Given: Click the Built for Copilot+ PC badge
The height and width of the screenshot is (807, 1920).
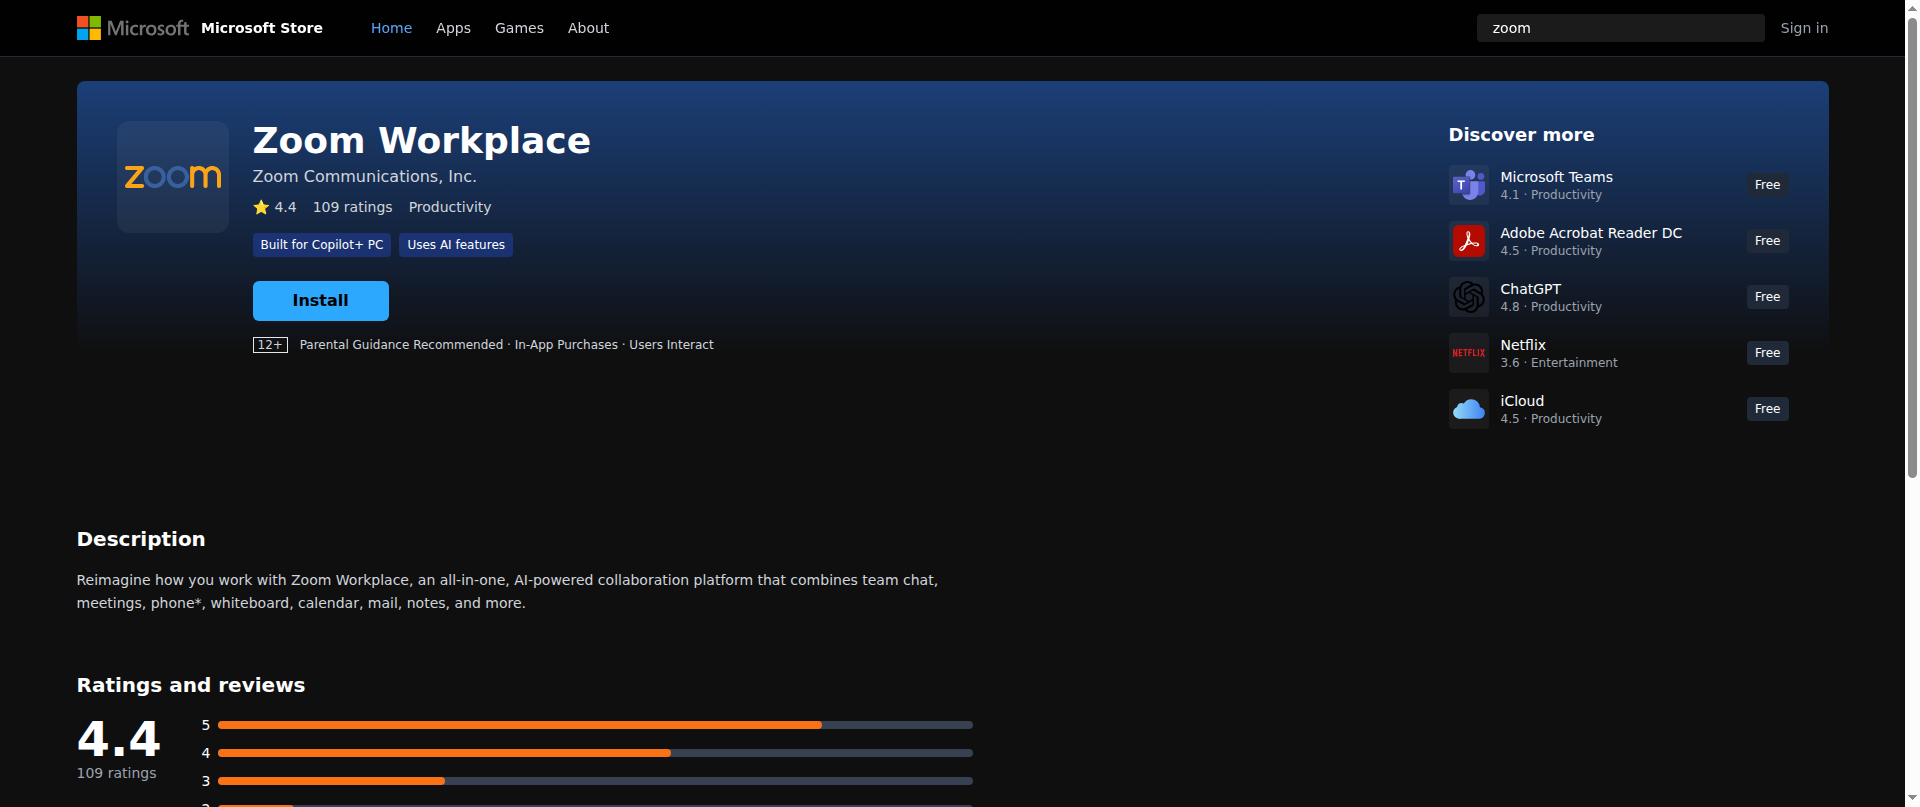Looking at the screenshot, I should pyautogui.click(x=322, y=245).
